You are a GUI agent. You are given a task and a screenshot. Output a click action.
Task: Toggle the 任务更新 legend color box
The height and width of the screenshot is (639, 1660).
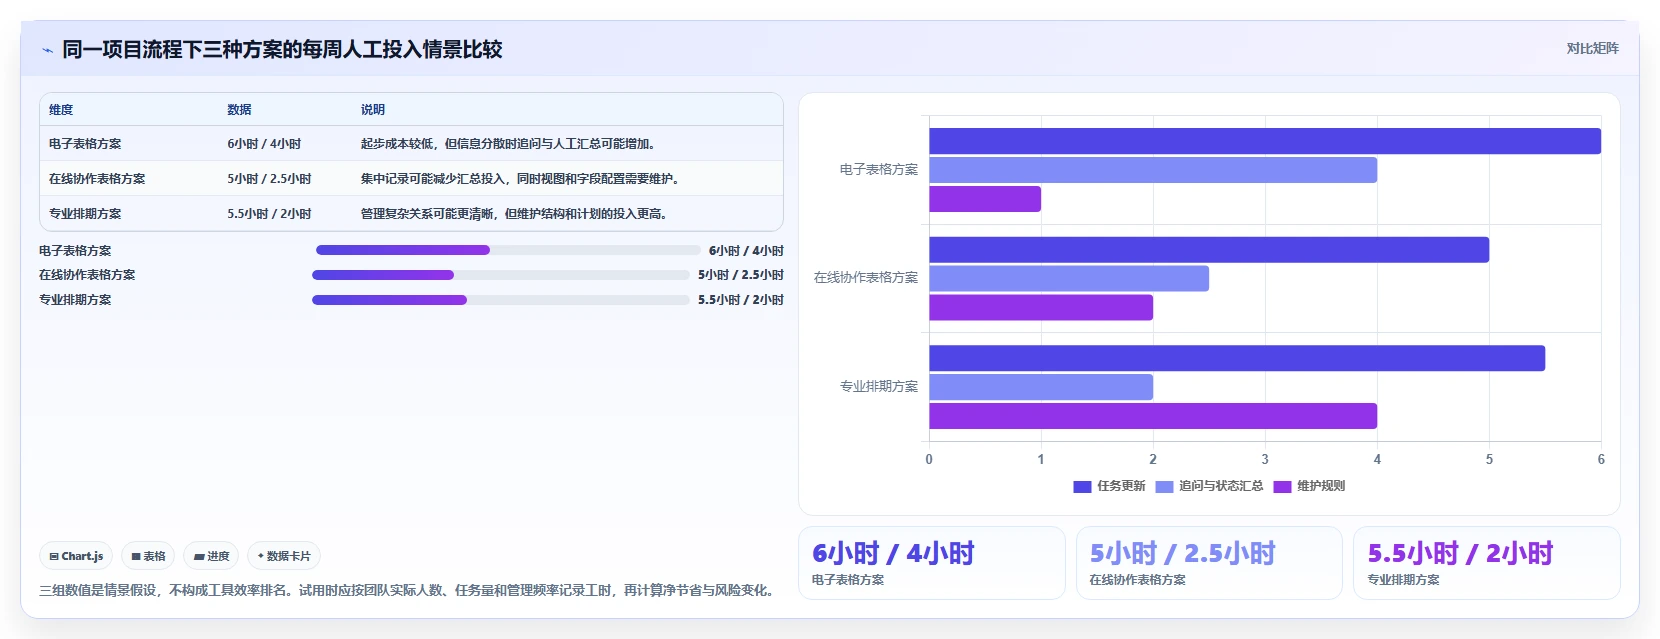coord(1082,487)
